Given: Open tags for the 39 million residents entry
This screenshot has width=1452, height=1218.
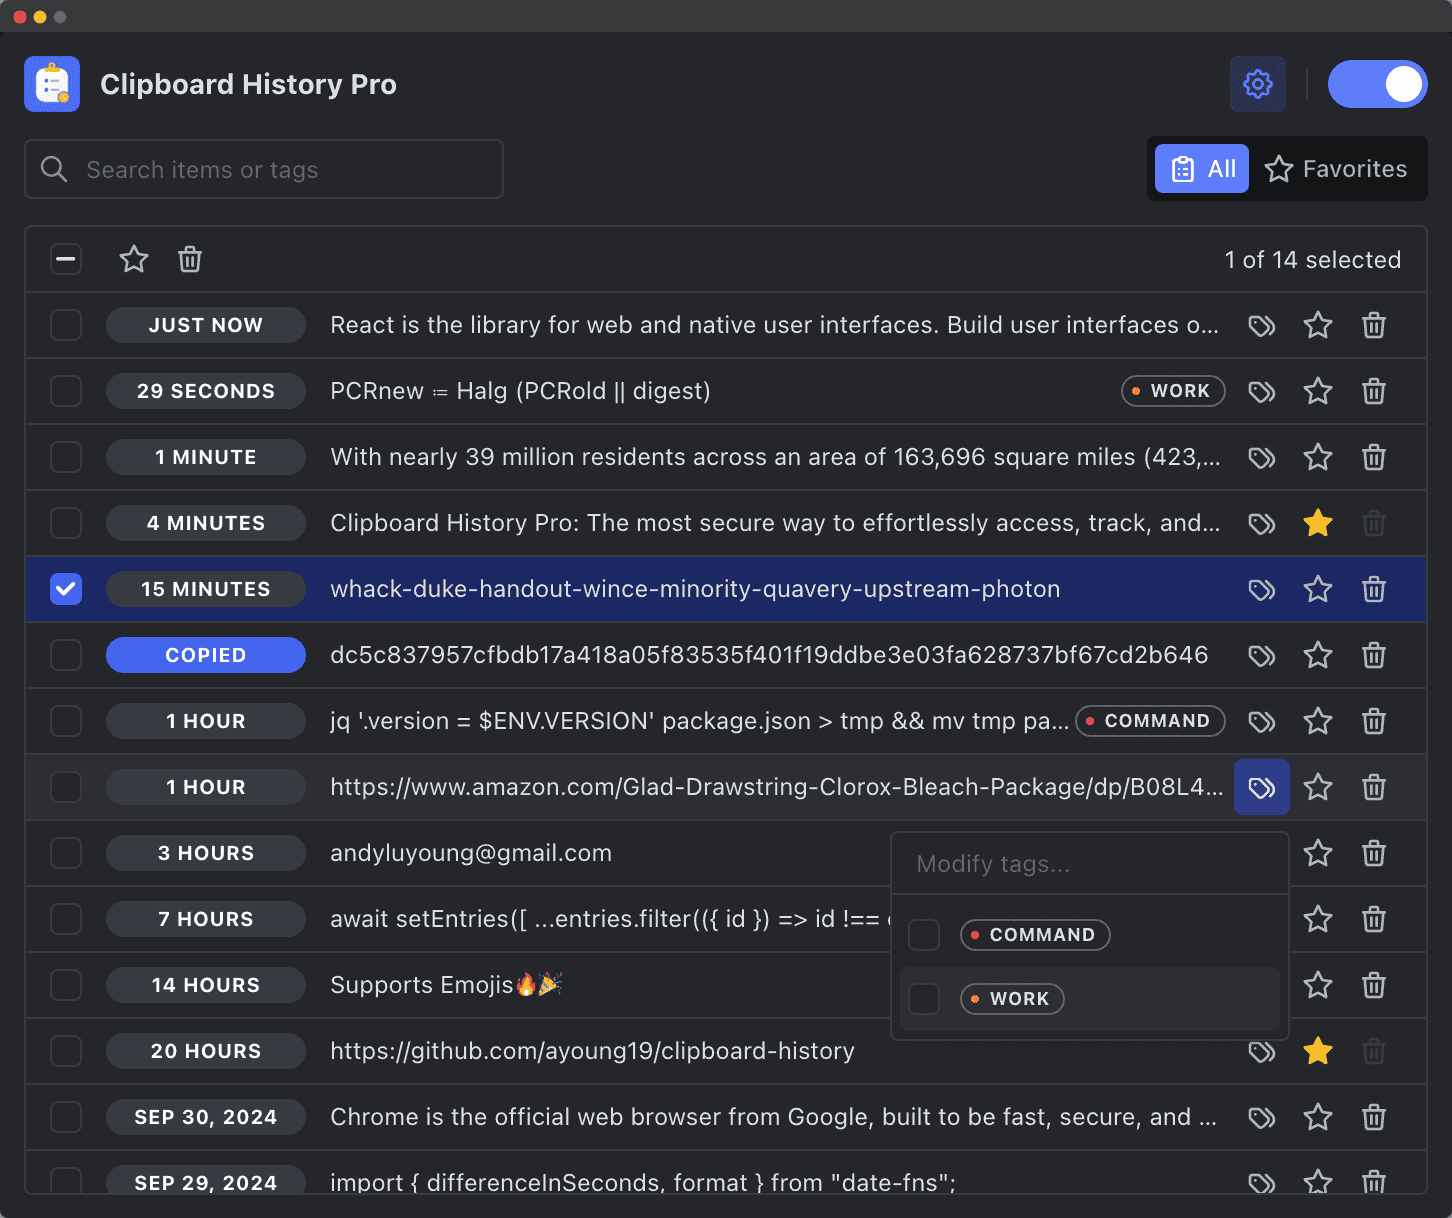Looking at the screenshot, I should pyautogui.click(x=1262, y=457).
